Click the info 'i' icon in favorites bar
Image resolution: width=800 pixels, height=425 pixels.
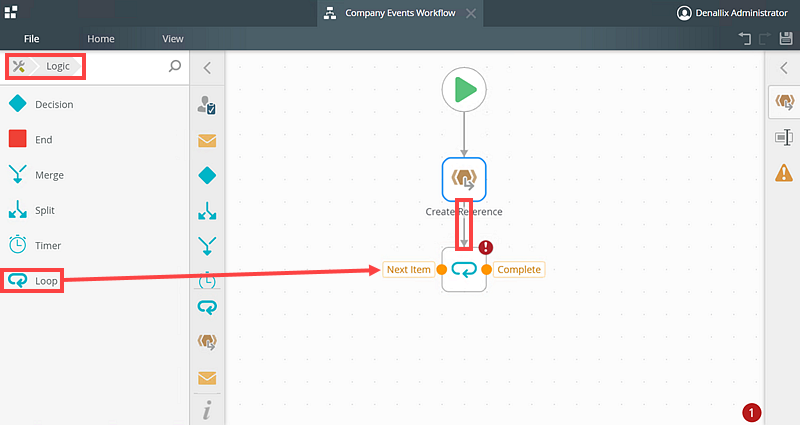[x=207, y=410]
